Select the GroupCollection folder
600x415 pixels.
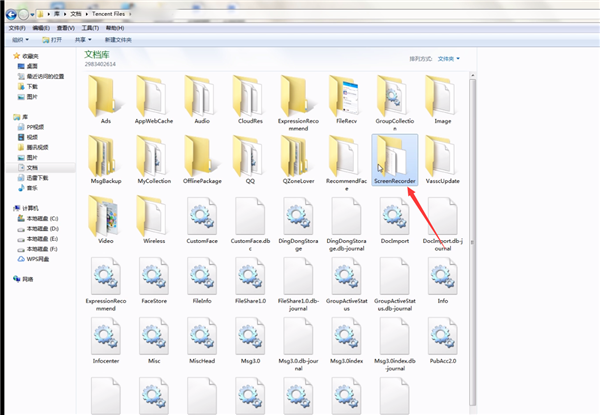point(395,103)
